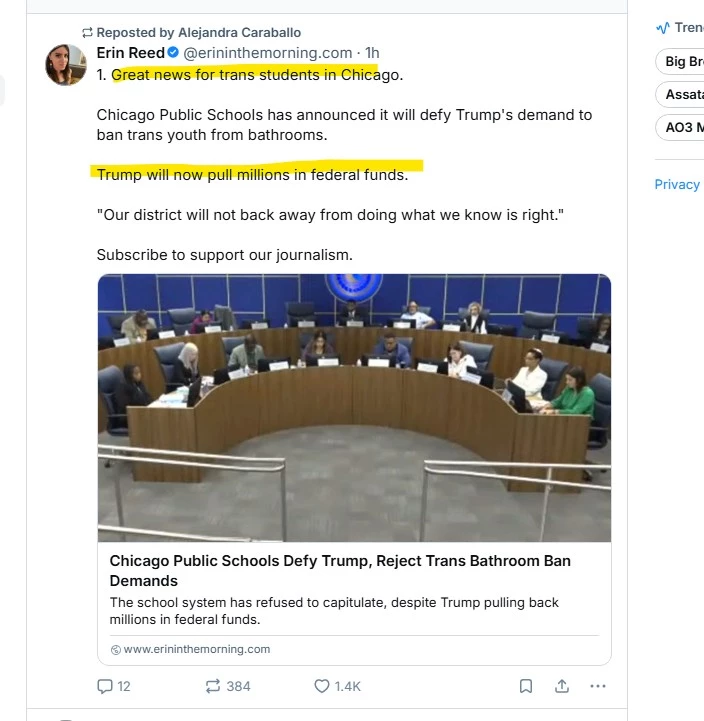
Task: Click the repost icon beside 'Reposted by'
Action: coord(87,33)
